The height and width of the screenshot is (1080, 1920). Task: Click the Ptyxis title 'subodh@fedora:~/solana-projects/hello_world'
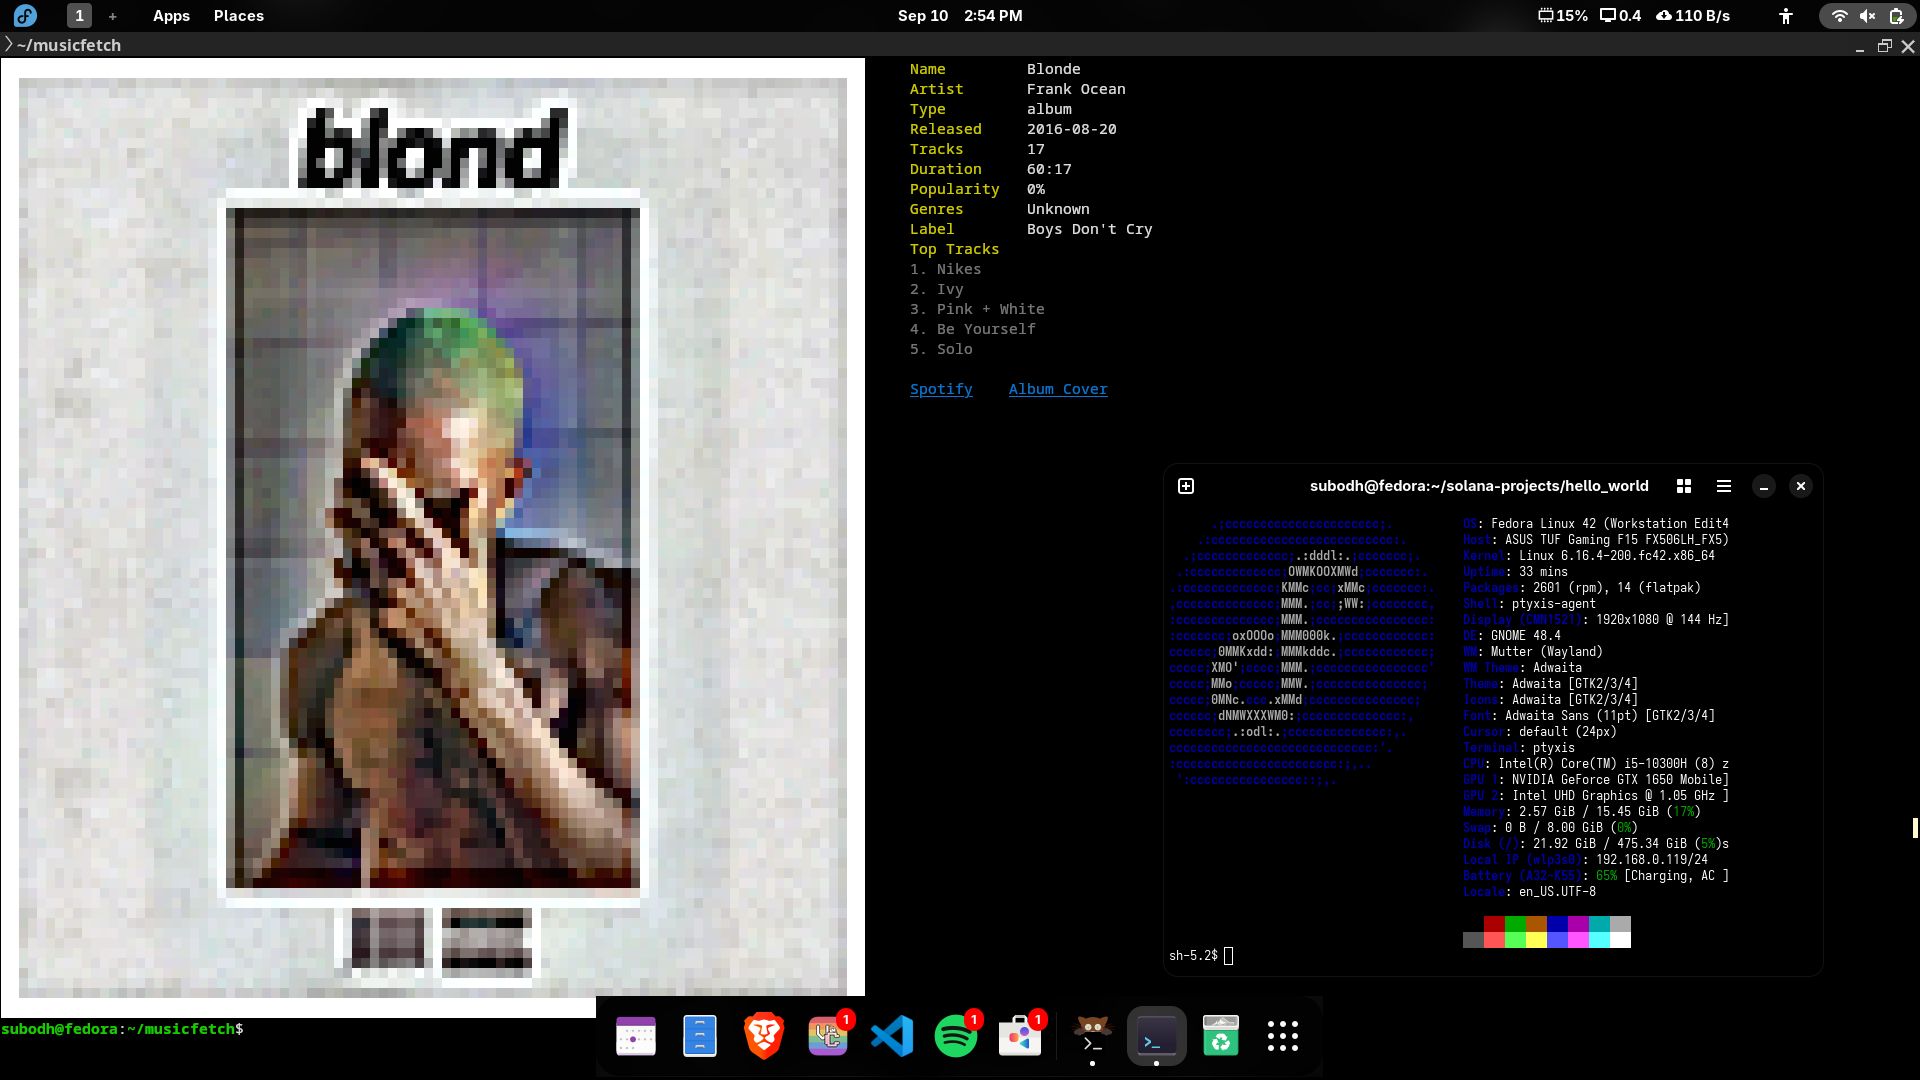1479,486
